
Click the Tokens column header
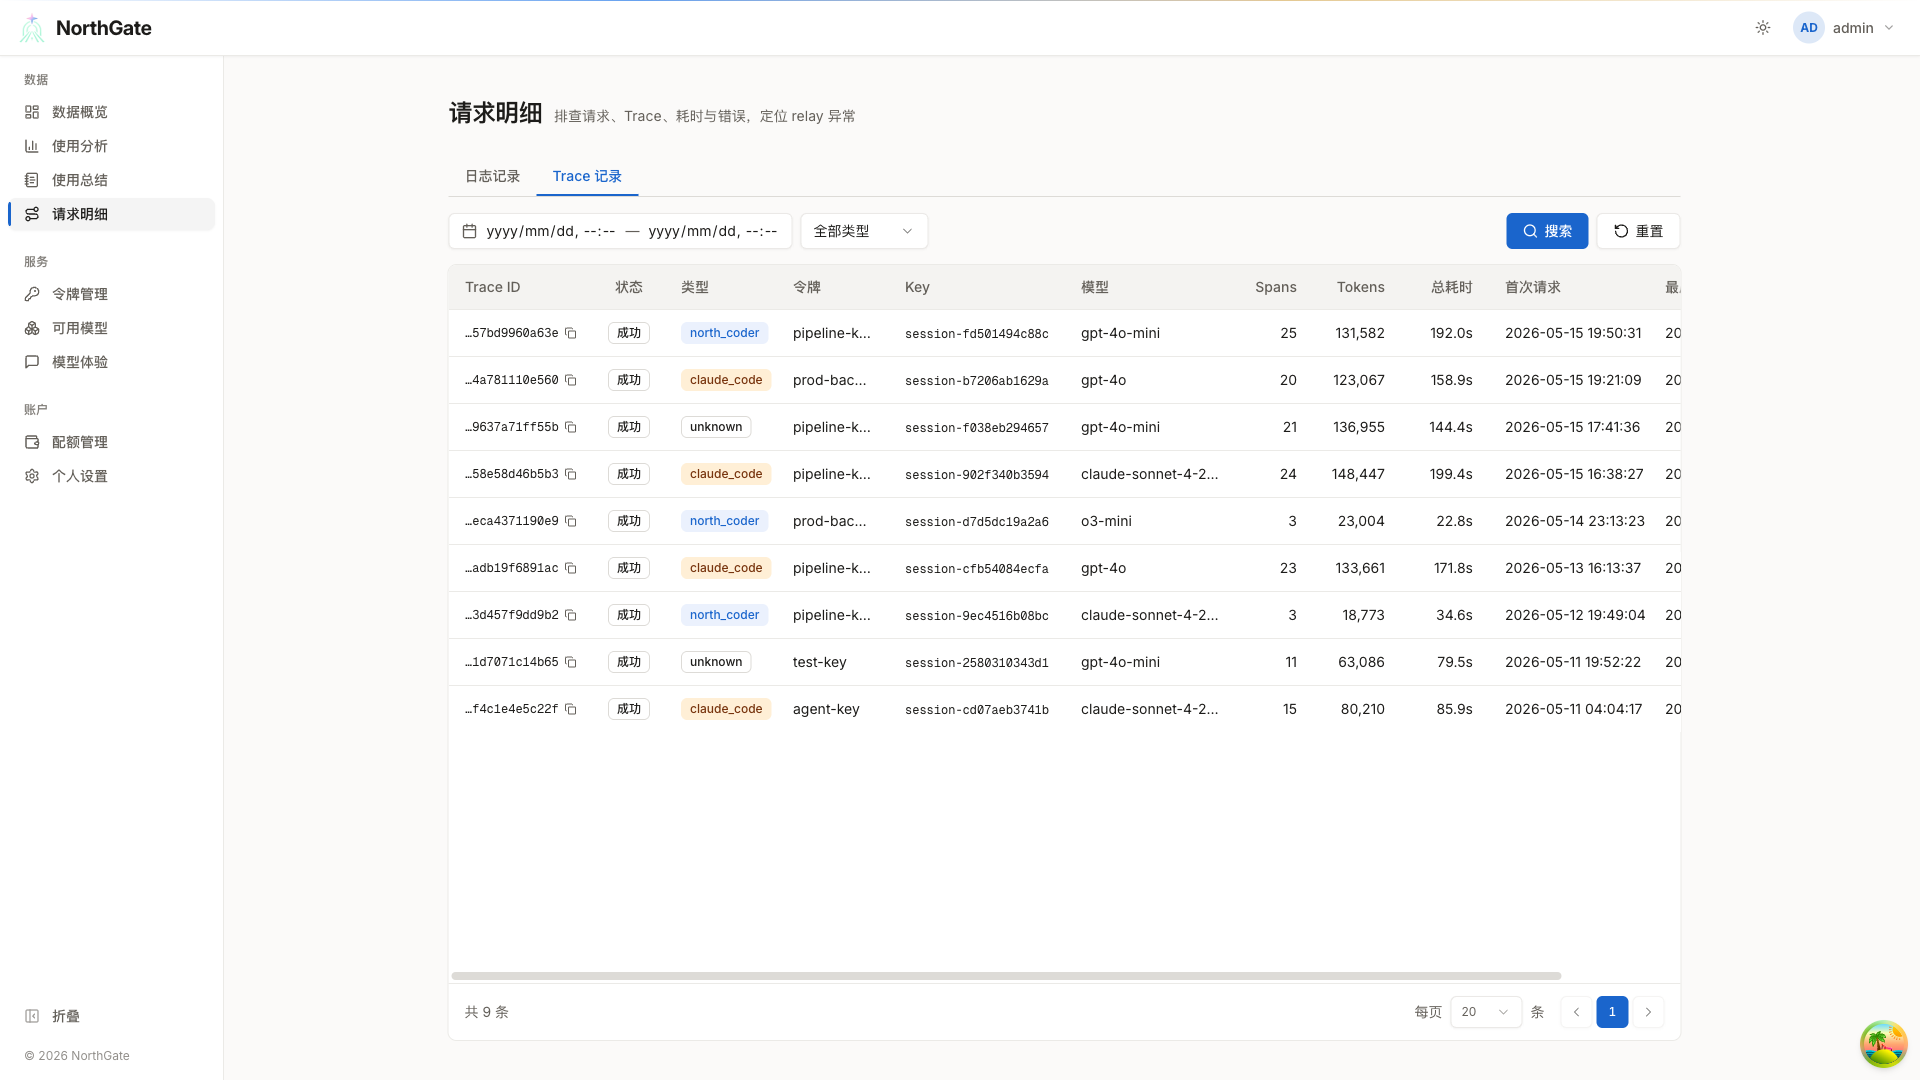pos(1360,287)
